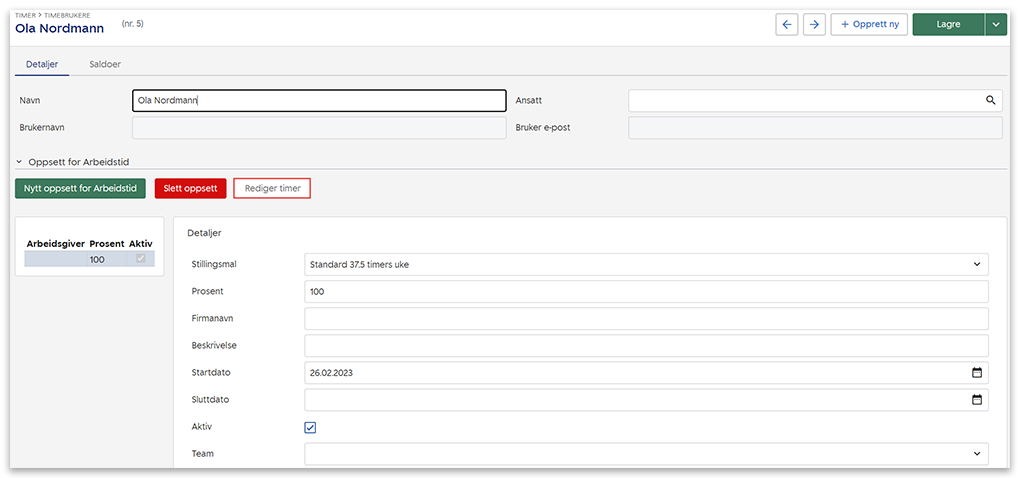Select the Detaljer tab
1020x478 pixels.
pos(42,65)
